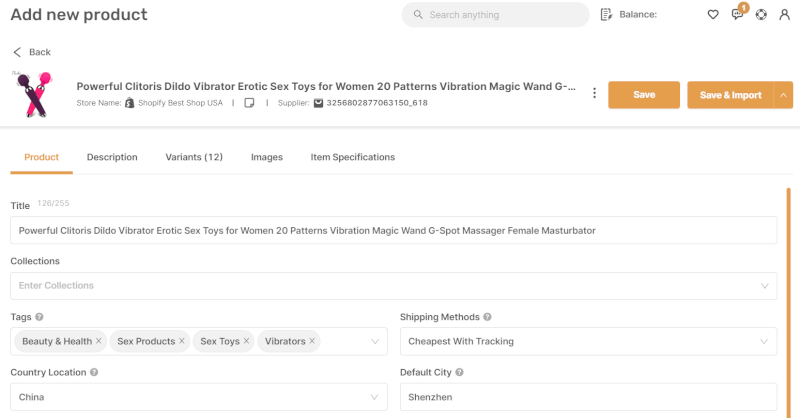800x418 pixels.
Task: Open the user account profile icon
Action: point(784,15)
